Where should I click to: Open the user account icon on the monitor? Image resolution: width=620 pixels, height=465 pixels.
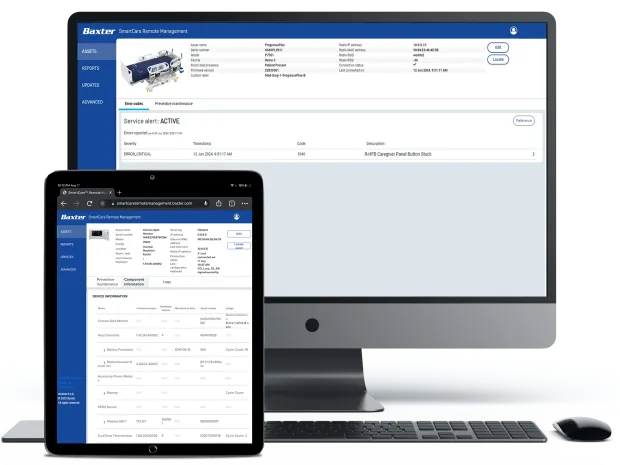(513, 30)
